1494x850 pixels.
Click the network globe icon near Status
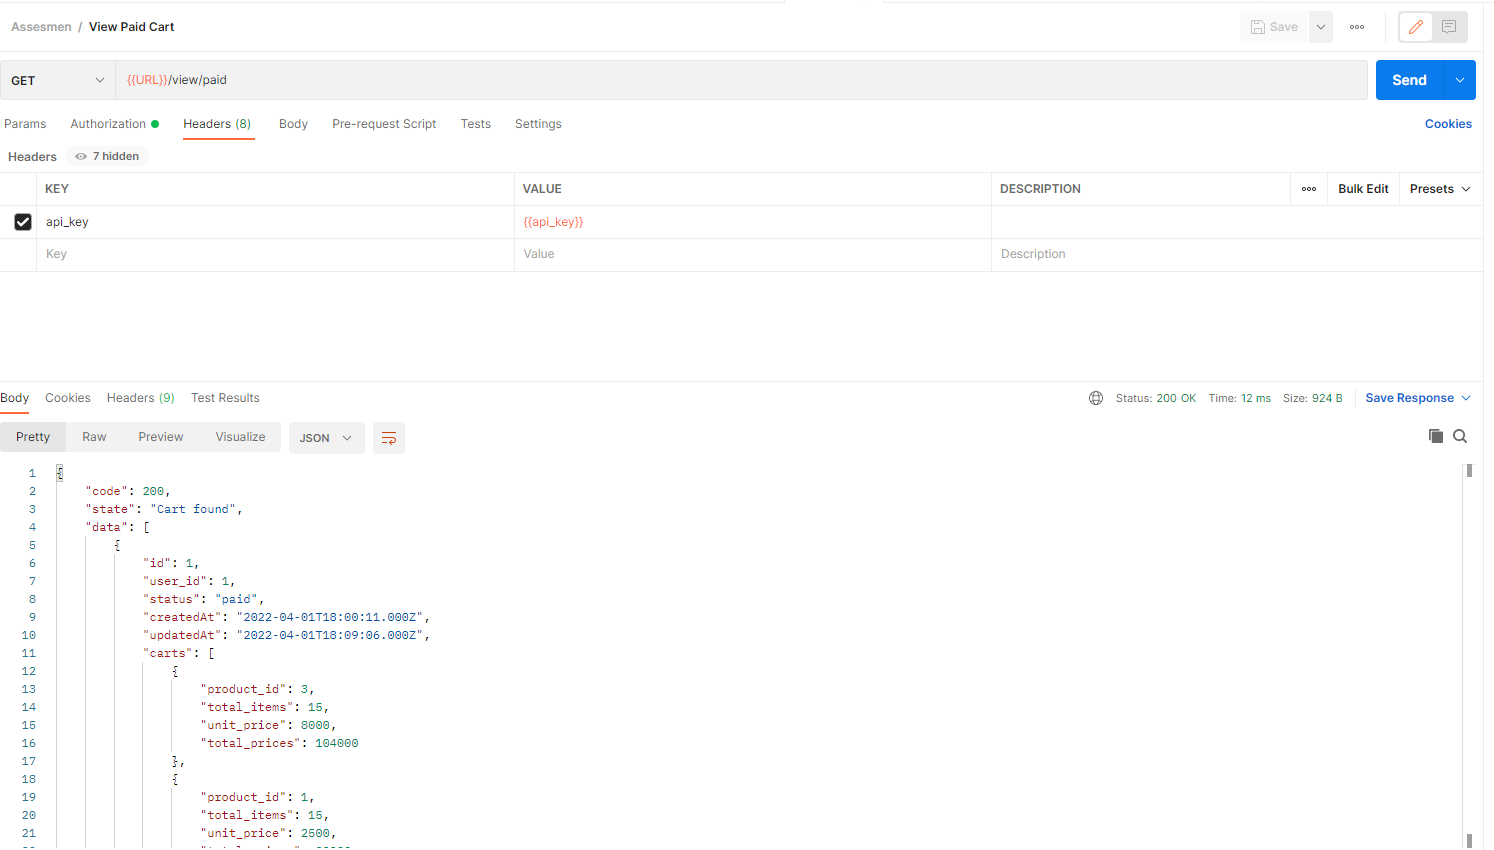click(x=1096, y=398)
